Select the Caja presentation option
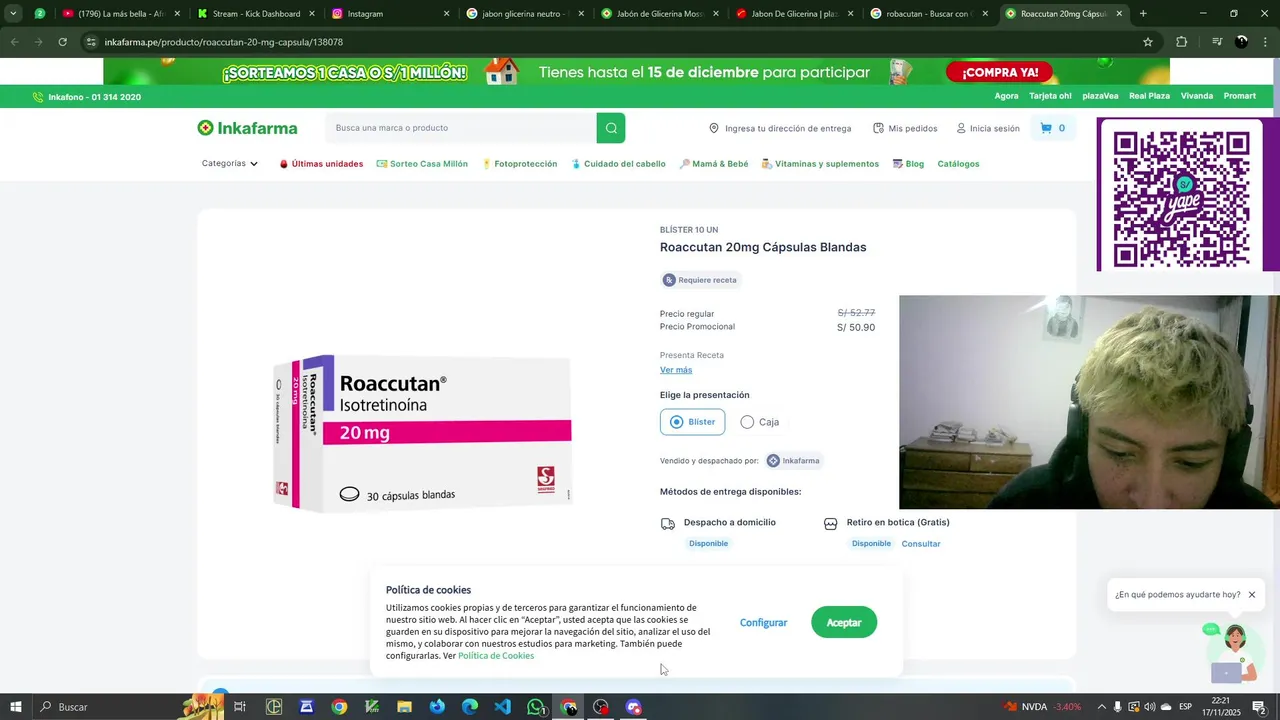1280x720 pixels. (760, 422)
